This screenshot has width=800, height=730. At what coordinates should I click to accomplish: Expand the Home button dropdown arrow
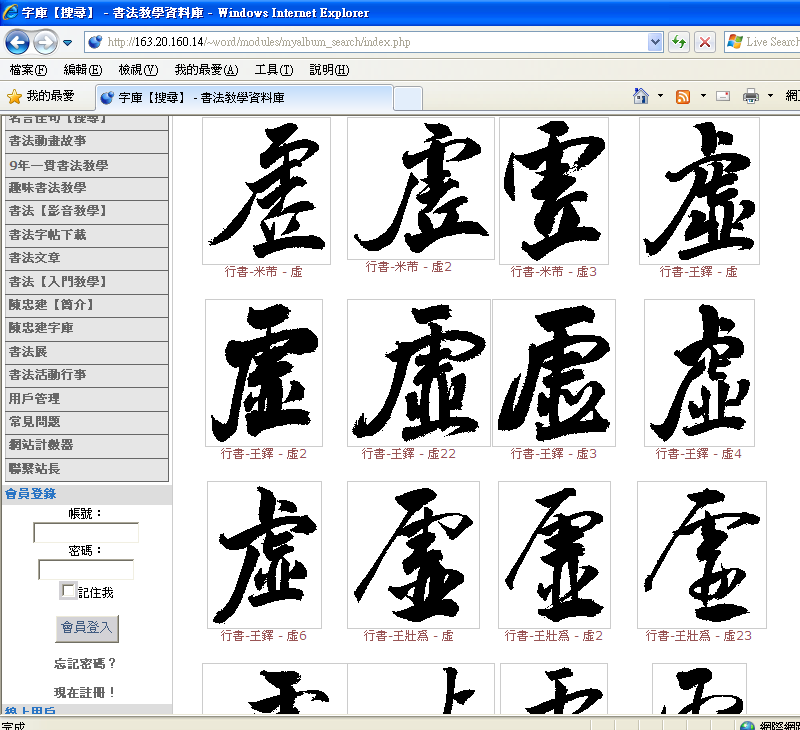coord(660,95)
